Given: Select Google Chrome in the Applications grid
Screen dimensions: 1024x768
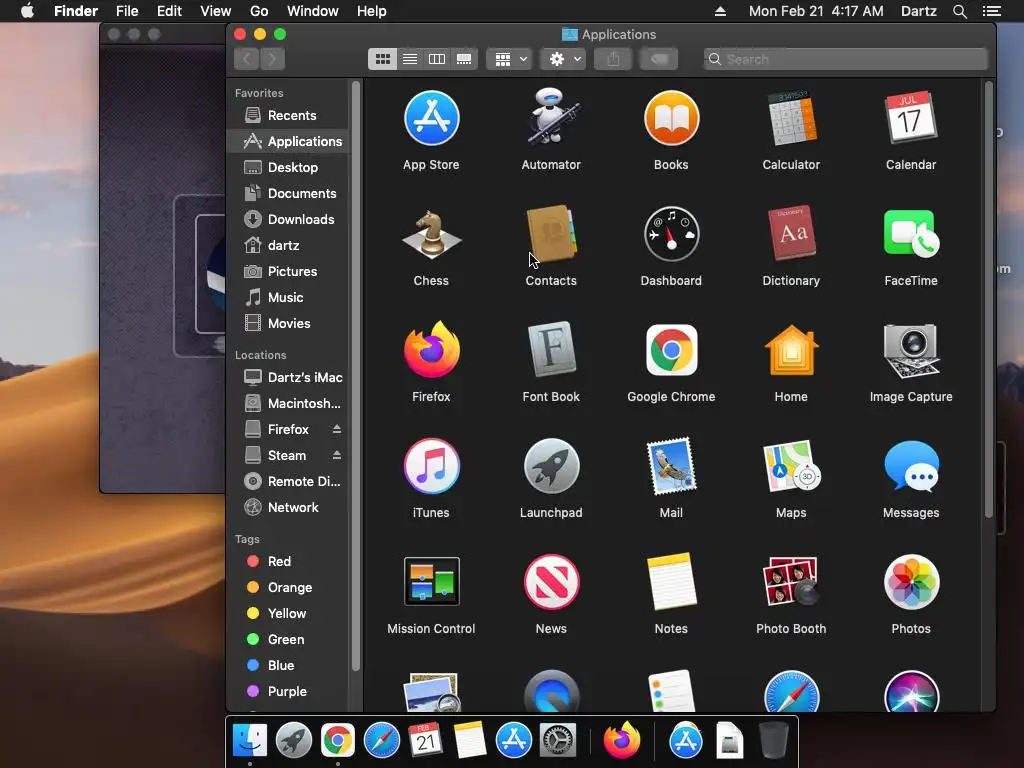Looking at the screenshot, I should pos(671,350).
